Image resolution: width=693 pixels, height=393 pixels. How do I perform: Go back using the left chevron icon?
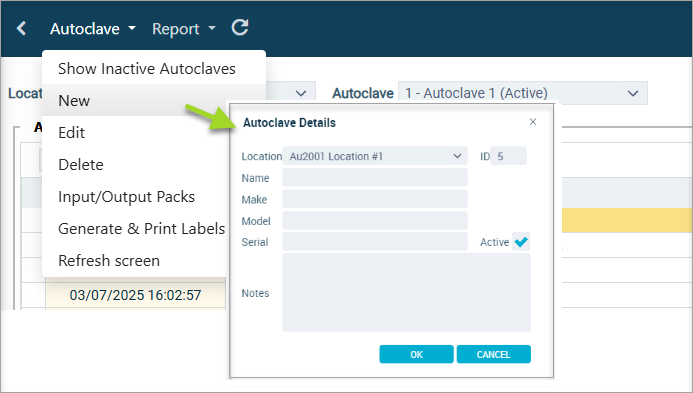point(21,29)
